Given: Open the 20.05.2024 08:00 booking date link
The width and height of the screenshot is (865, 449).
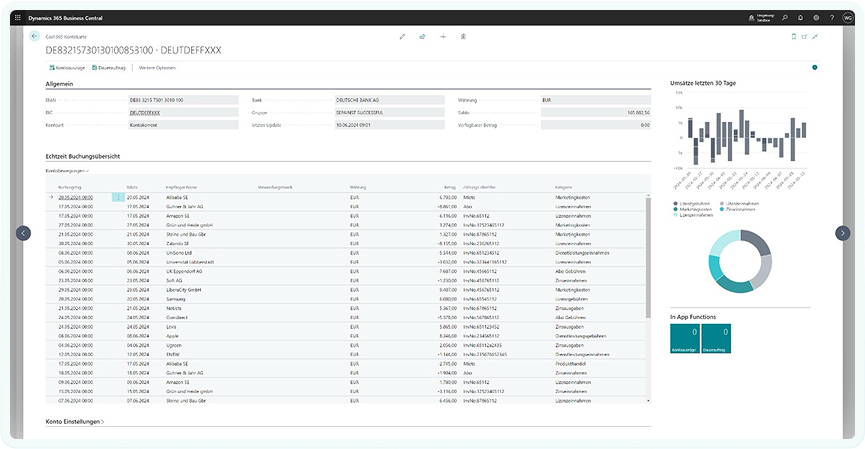Looking at the screenshot, I should click(x=76, y=197).
